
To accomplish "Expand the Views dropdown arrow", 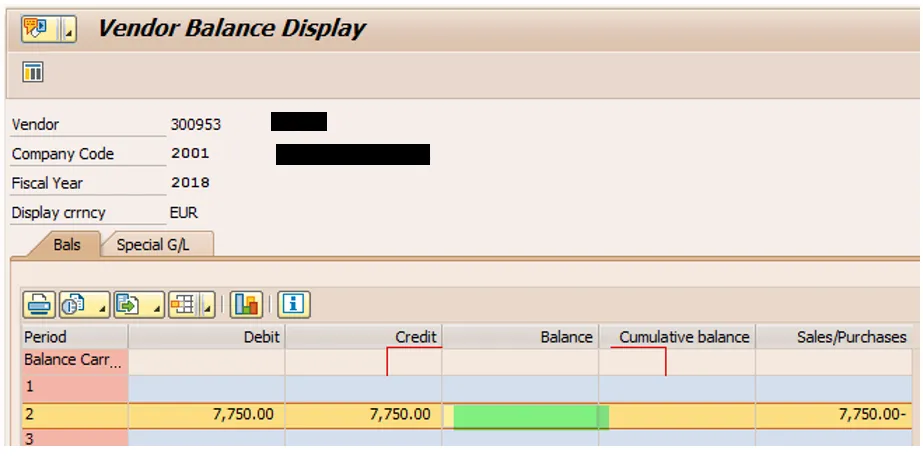I will tap(101, 304).
